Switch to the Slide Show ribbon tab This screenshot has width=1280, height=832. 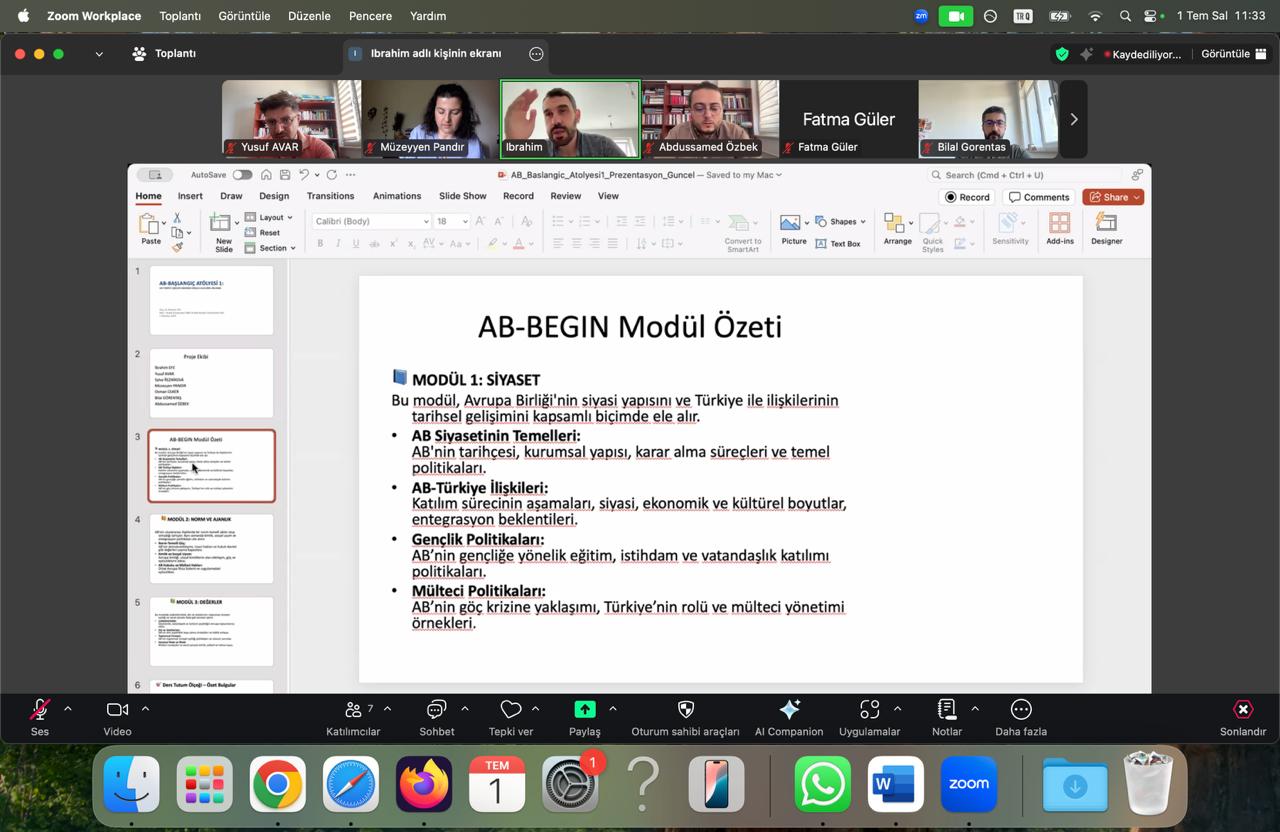[x=462, y=196]
